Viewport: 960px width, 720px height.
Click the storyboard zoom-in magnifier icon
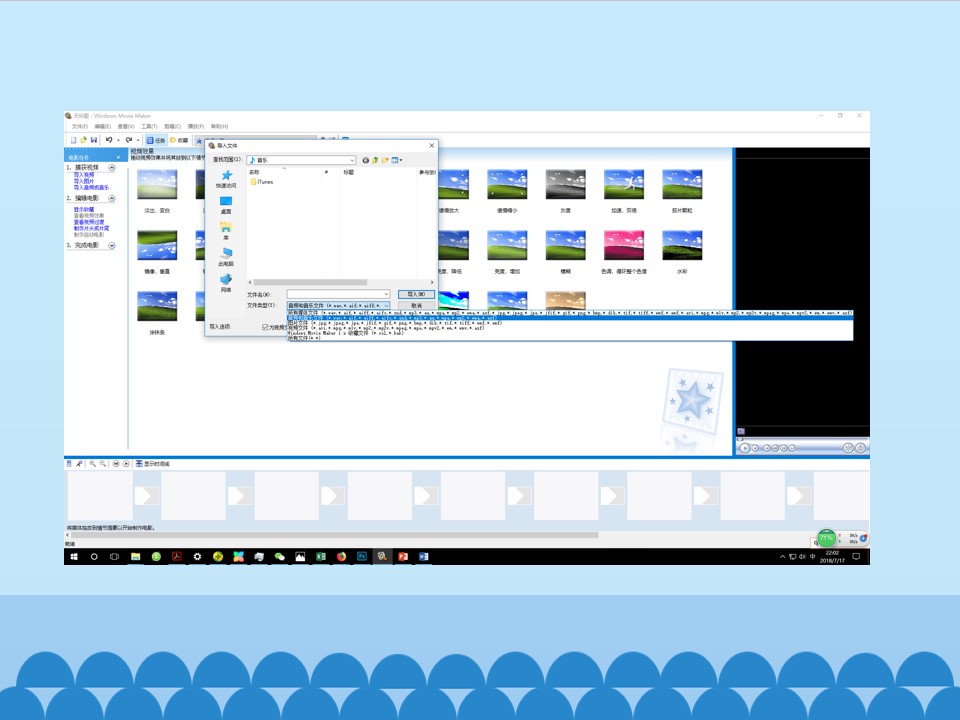pyautogui.click(x=93, y=464)
